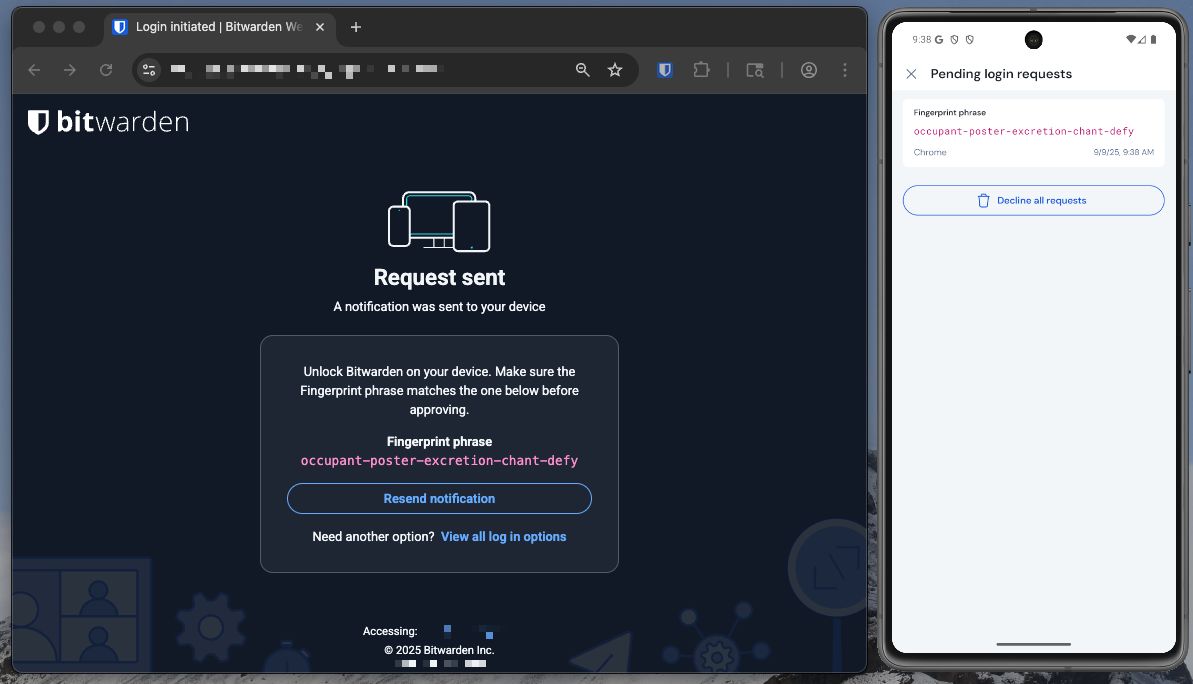
Task: Click the Wi-Fi icon in the phone status bar
Action: (x=1131, y=40)
